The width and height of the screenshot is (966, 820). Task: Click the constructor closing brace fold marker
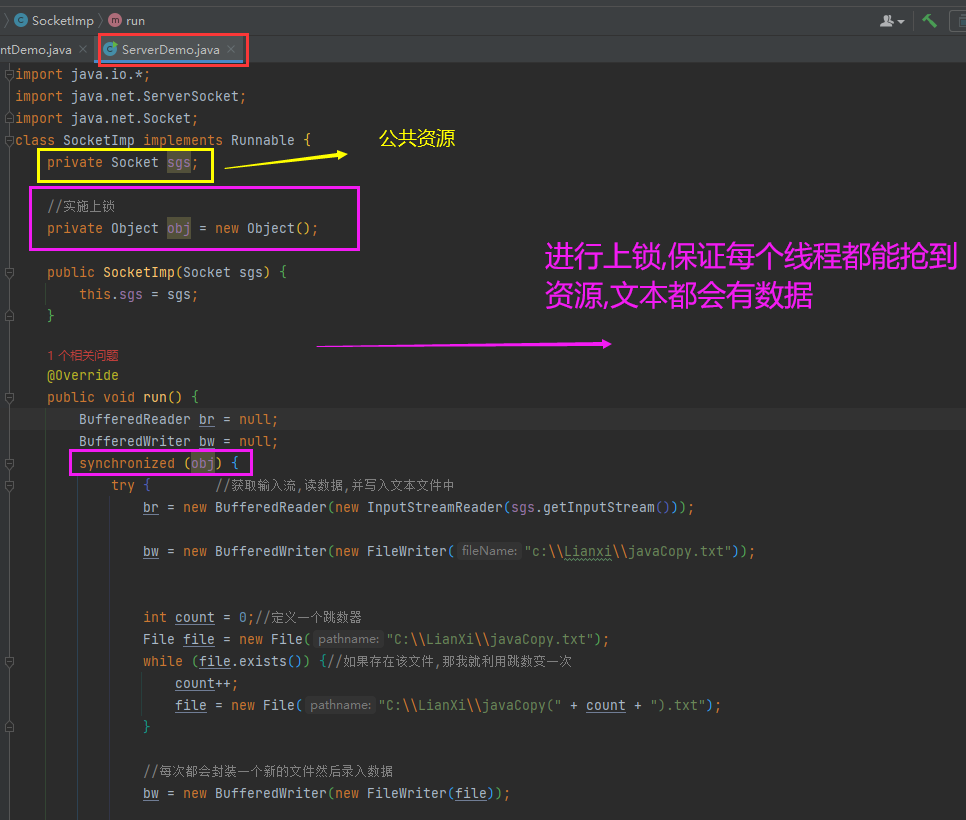pos(9,316)
